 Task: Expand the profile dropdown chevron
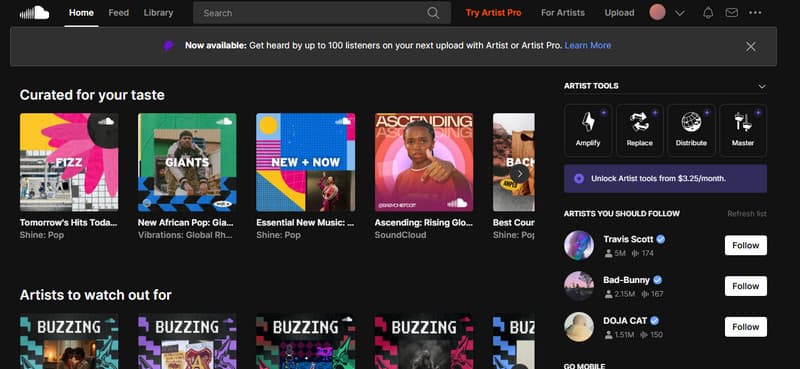click(x=679, y=13)
